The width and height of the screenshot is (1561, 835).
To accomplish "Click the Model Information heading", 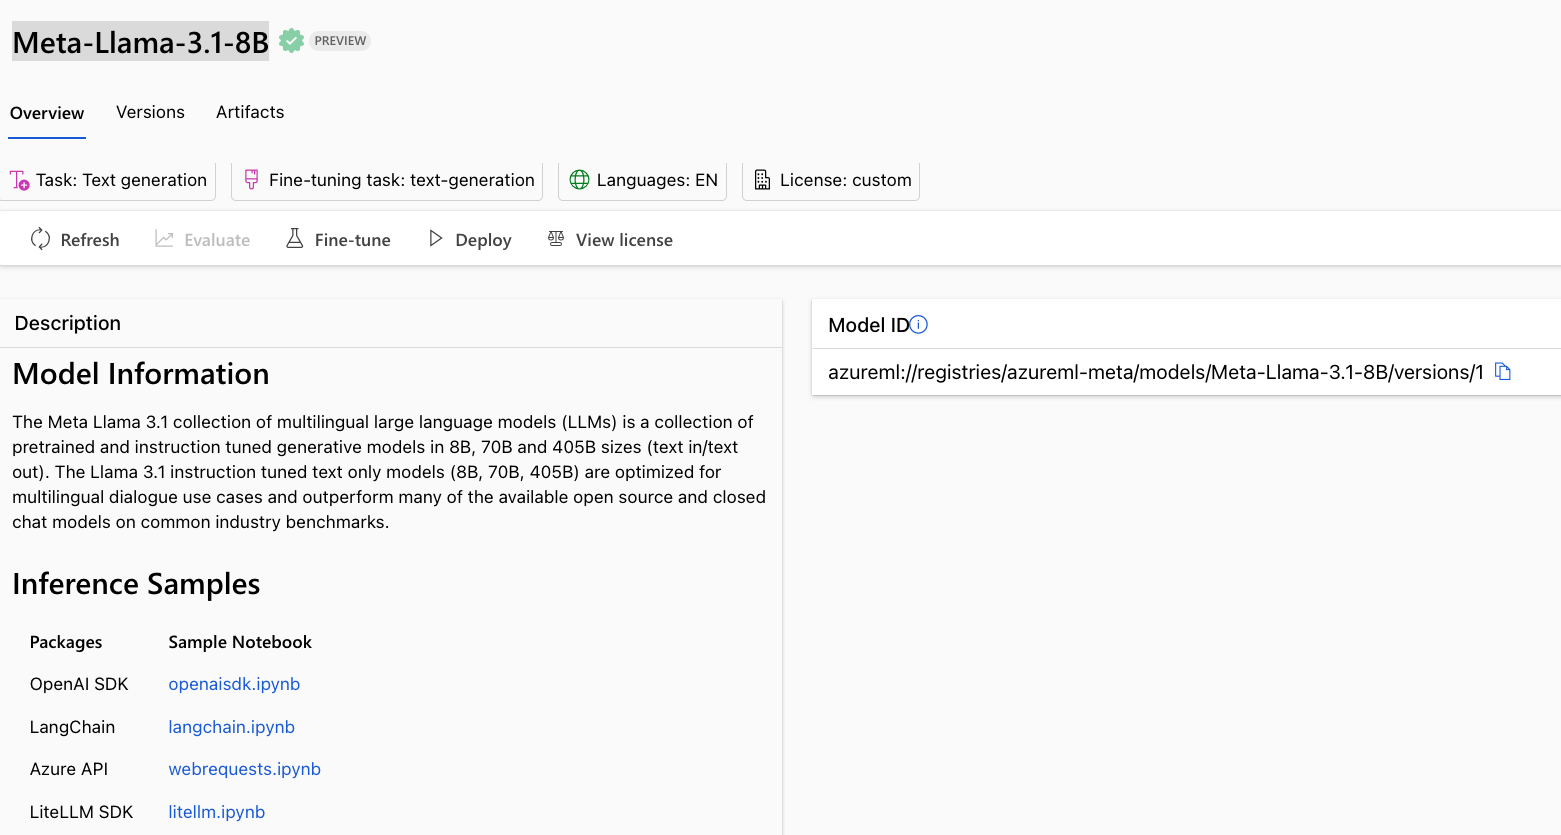I will click(x=141, y=374).
